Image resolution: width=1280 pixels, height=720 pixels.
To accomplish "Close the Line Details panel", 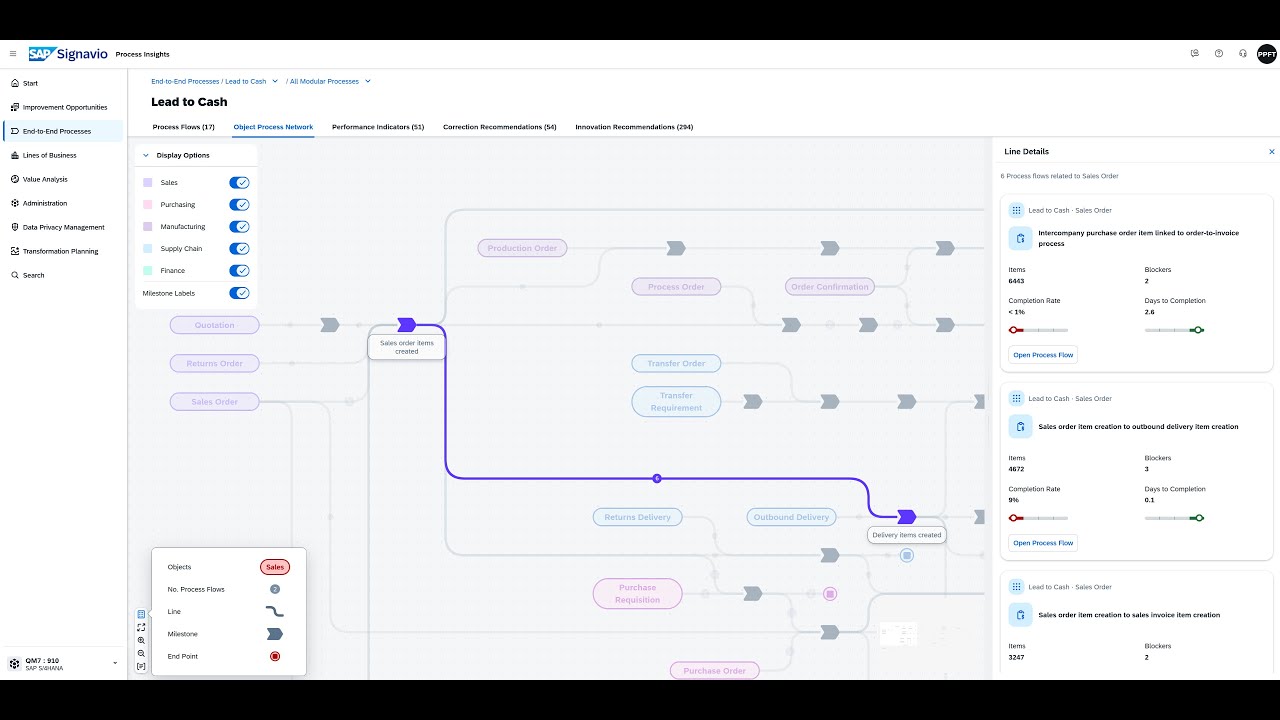I will point(1272,152).
